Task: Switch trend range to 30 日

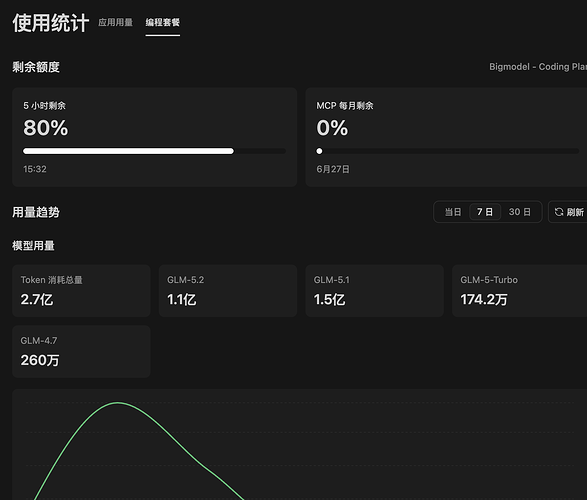Action: point(520,212)
